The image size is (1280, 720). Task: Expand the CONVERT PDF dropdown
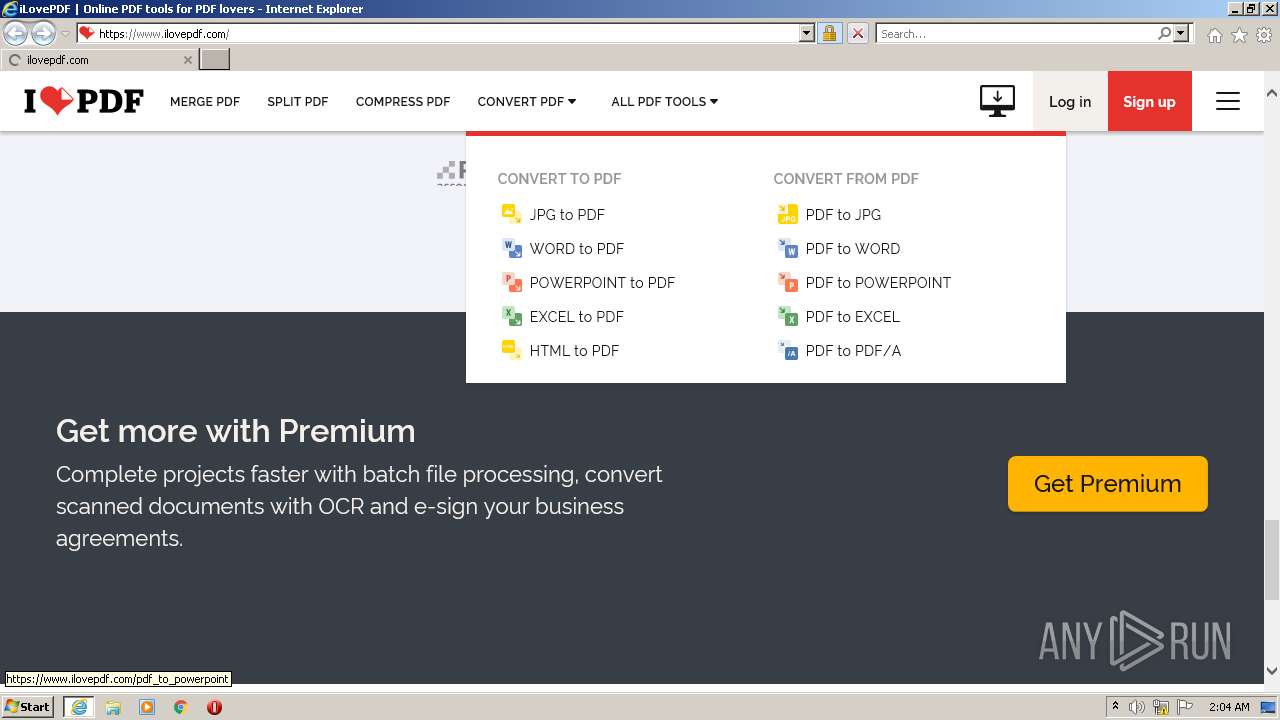coord(527,101)
